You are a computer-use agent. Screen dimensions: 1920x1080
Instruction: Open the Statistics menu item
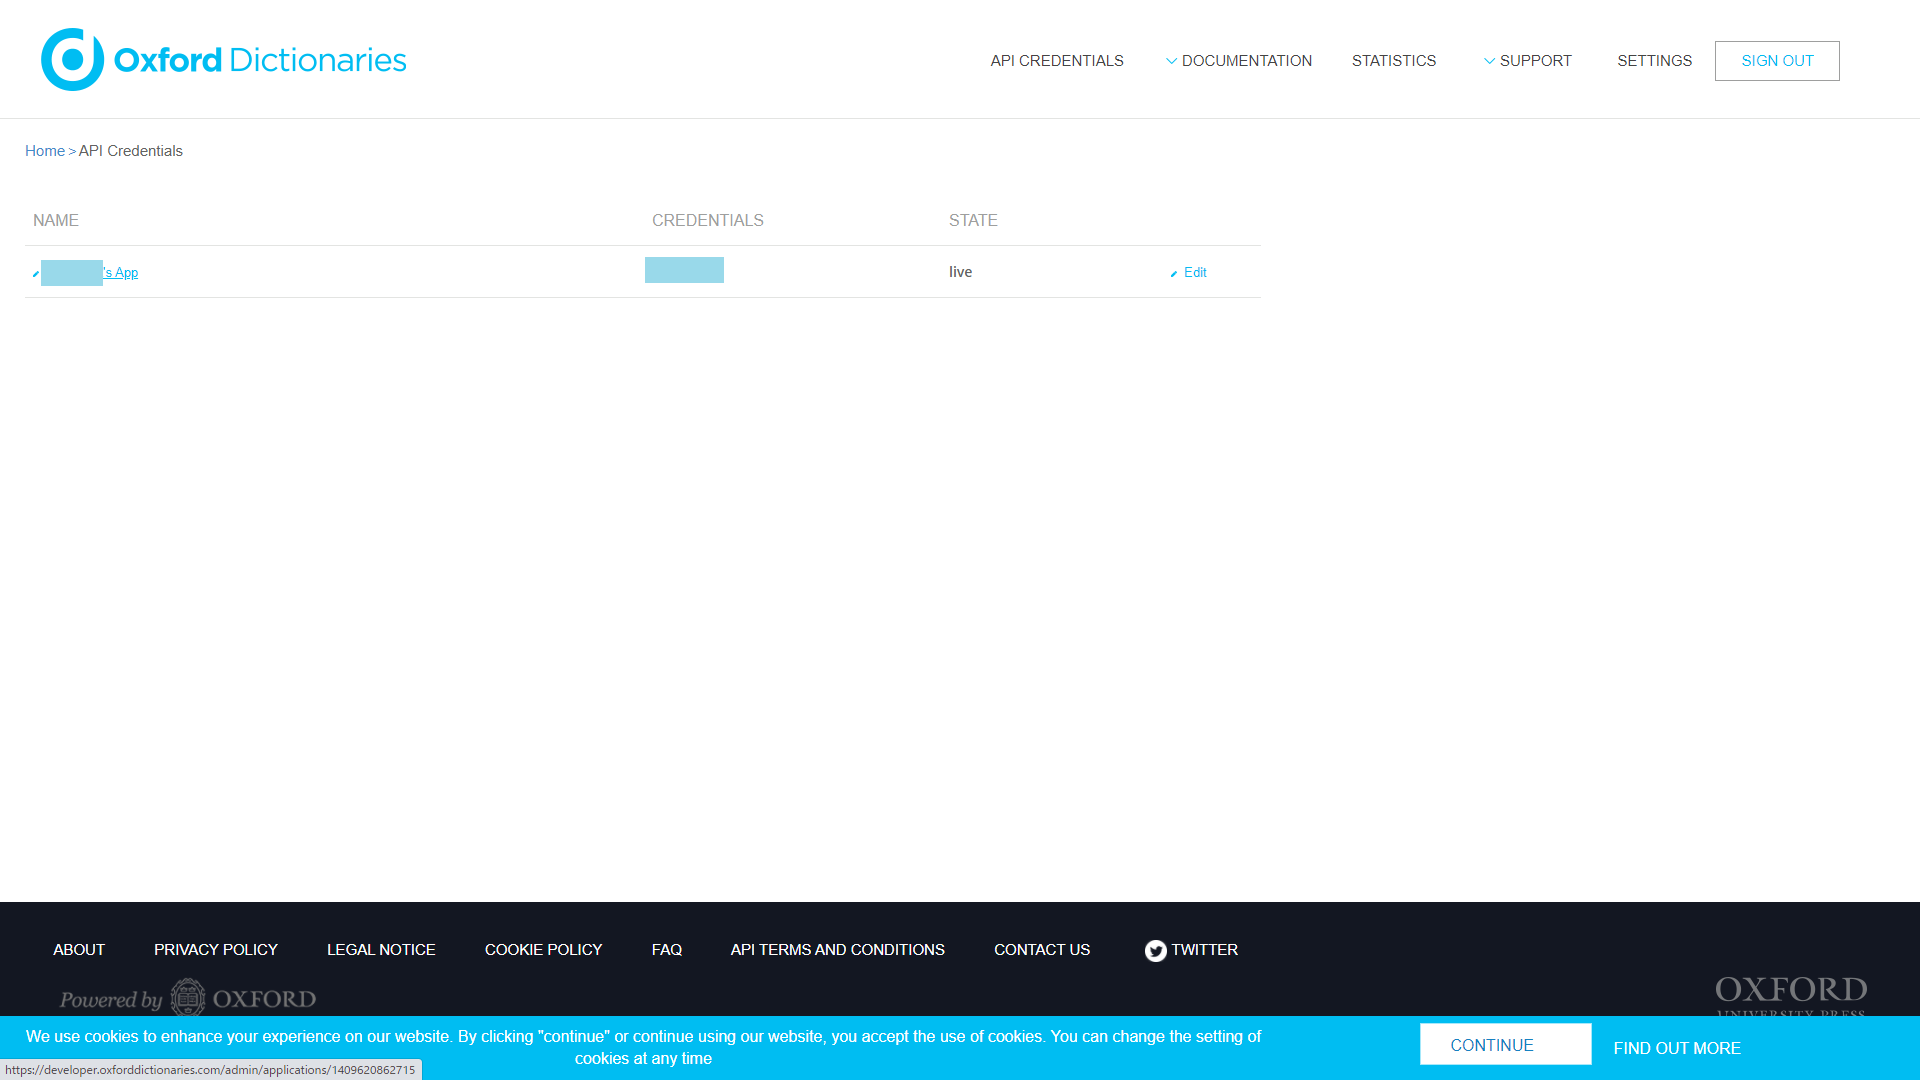pos(1393,61)
